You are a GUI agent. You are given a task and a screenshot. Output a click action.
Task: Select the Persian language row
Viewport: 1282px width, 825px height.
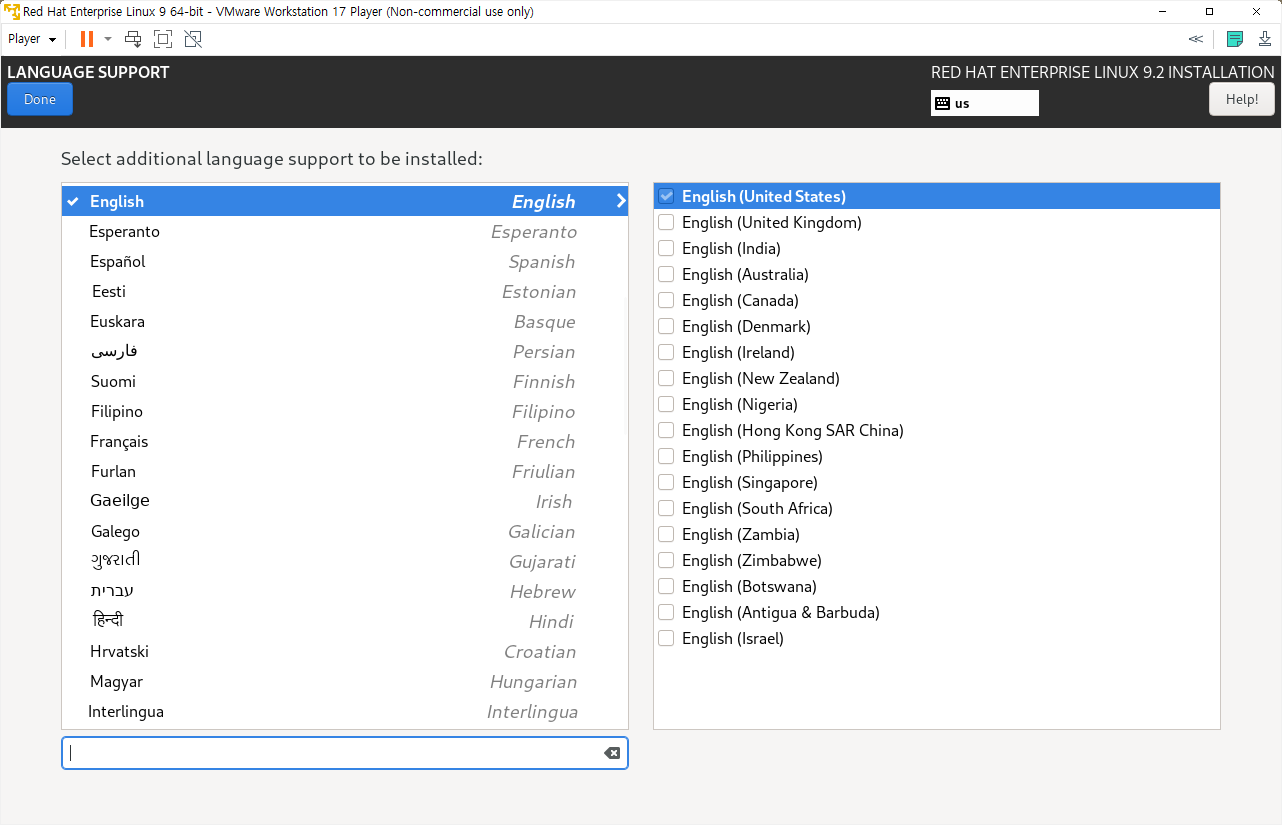pos(345,351)
